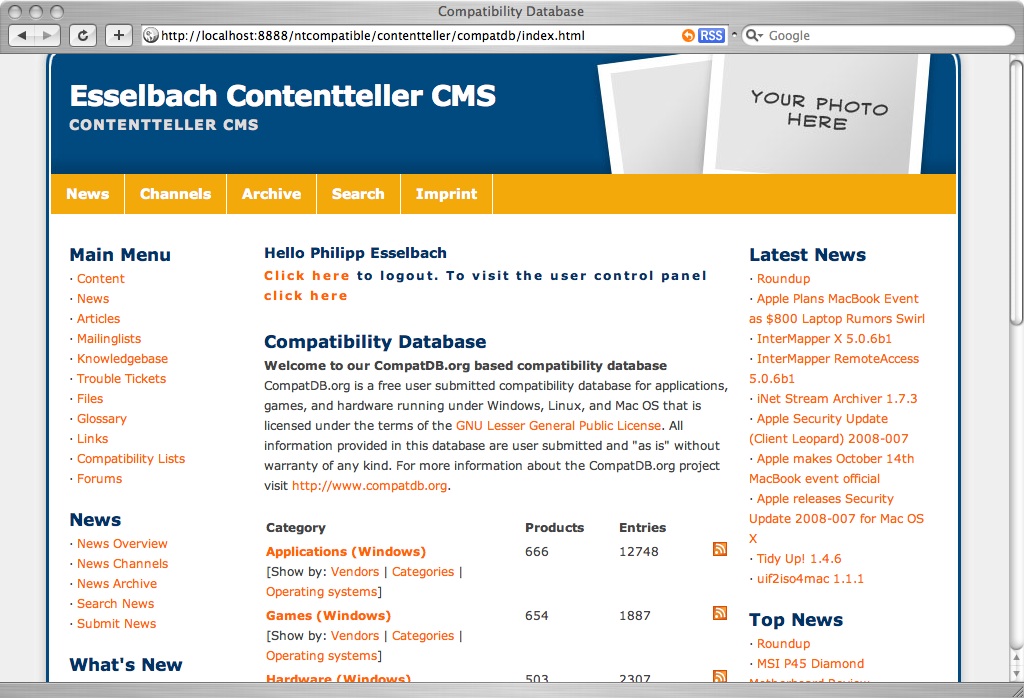Open the News Channels link
Viewport: 1024px width, 698px height.
point(122,563)
